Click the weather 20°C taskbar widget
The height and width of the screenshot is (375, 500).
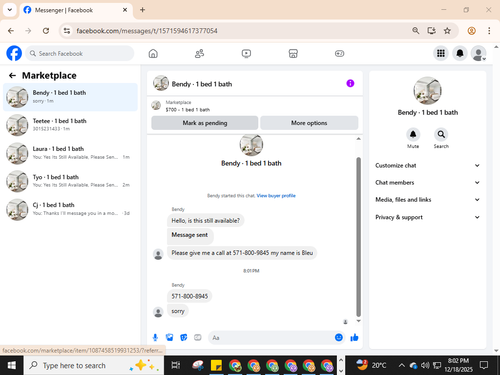click(x=371, y=365)
